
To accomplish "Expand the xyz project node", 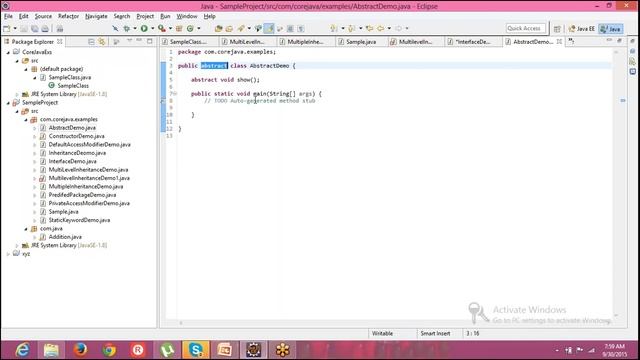I will pyautogui.click(x=8, y=254).
